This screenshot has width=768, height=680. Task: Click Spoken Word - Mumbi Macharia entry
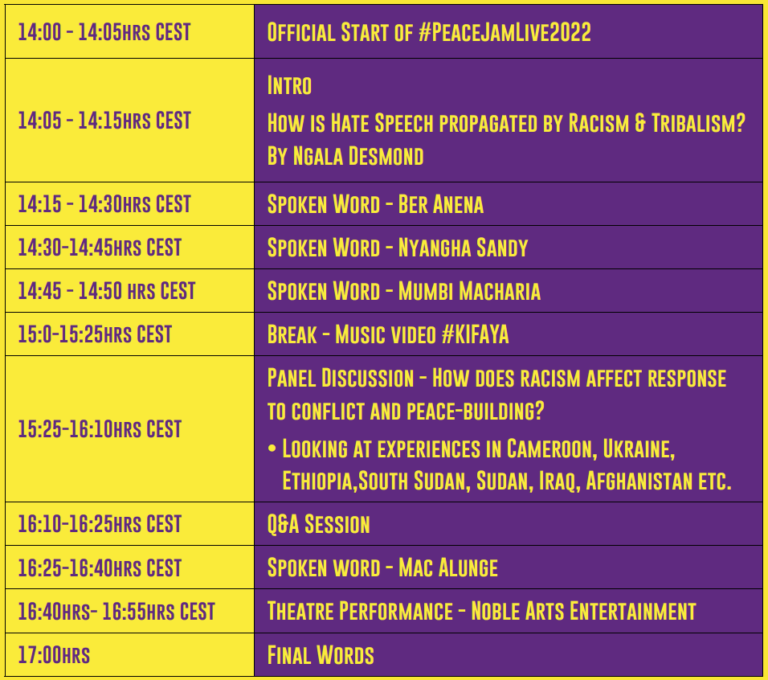coord(404,291)
